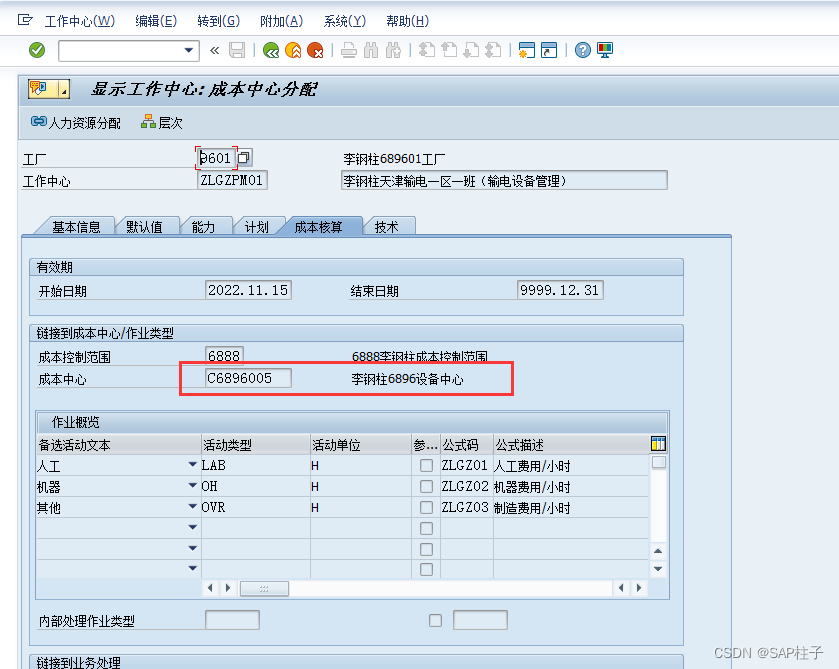This screenshot has height=669, width=839.
Task: Toggle checkbox beside 内部处理作业类型 field
Action: (x=436, y=620)
